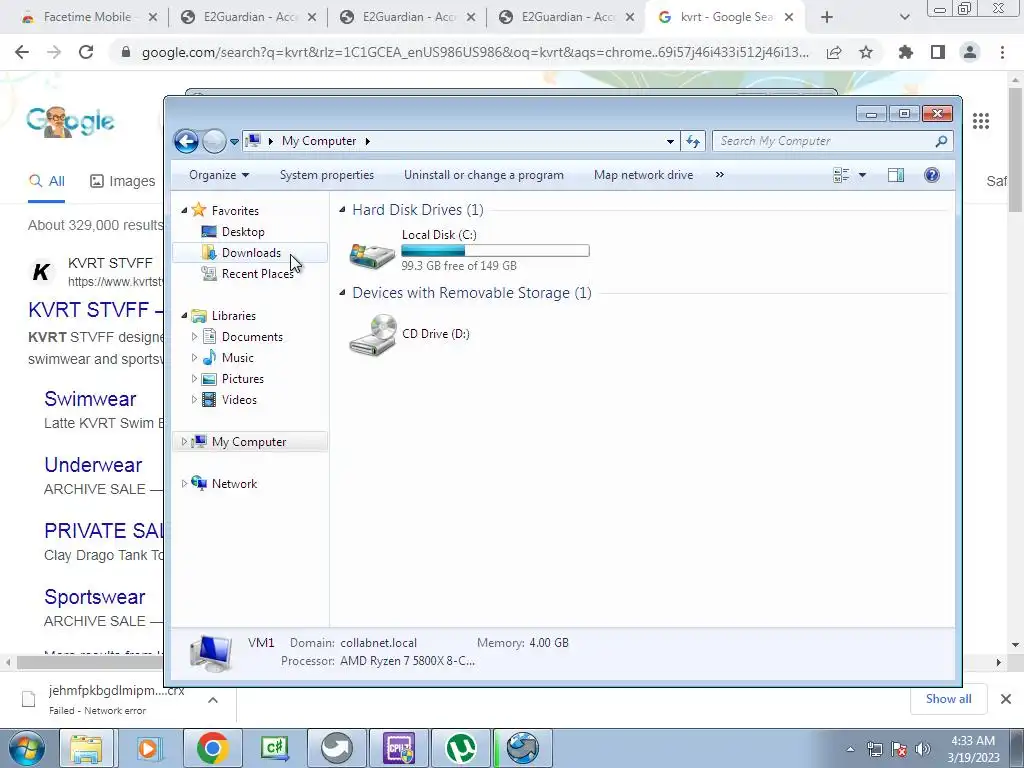Open the address bar history dropdown
The height and width of the screenshot is (768, 1024).
670,141
